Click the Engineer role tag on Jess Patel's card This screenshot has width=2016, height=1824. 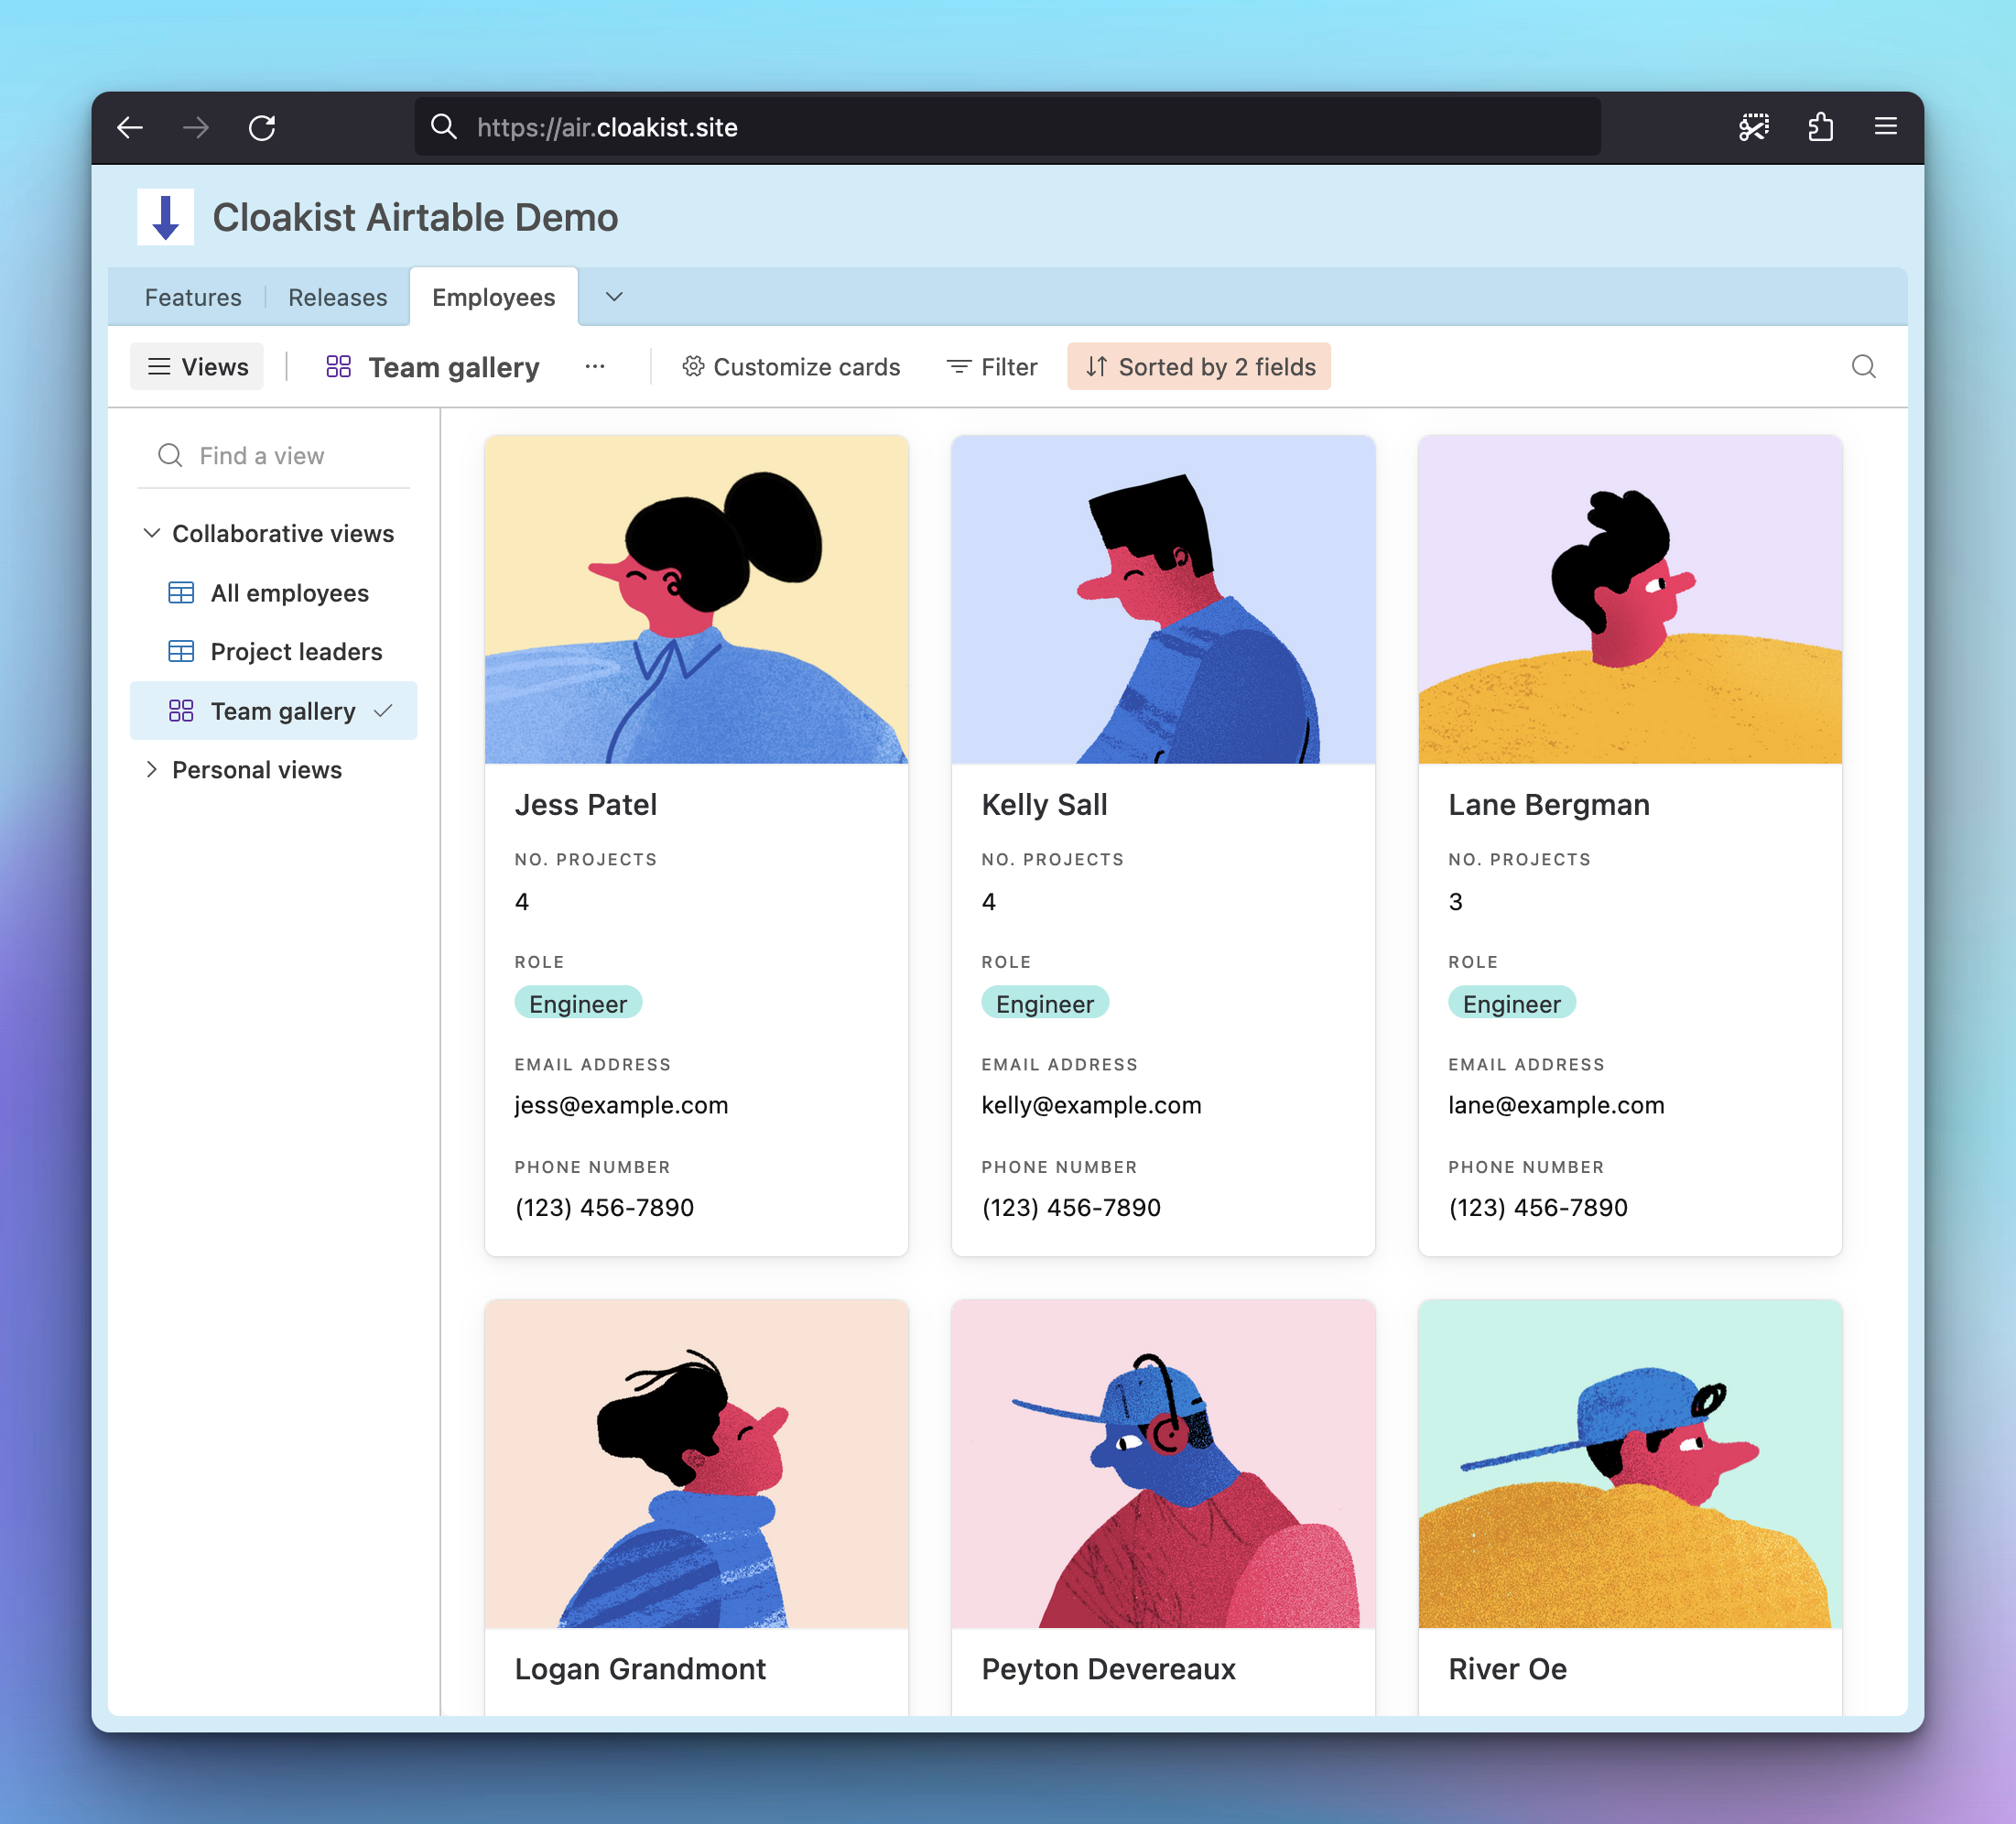[578, 1004]
